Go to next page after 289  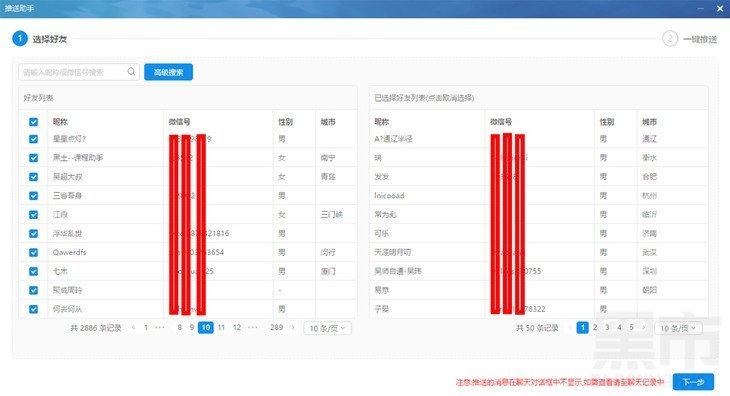[x=293, y=328]
